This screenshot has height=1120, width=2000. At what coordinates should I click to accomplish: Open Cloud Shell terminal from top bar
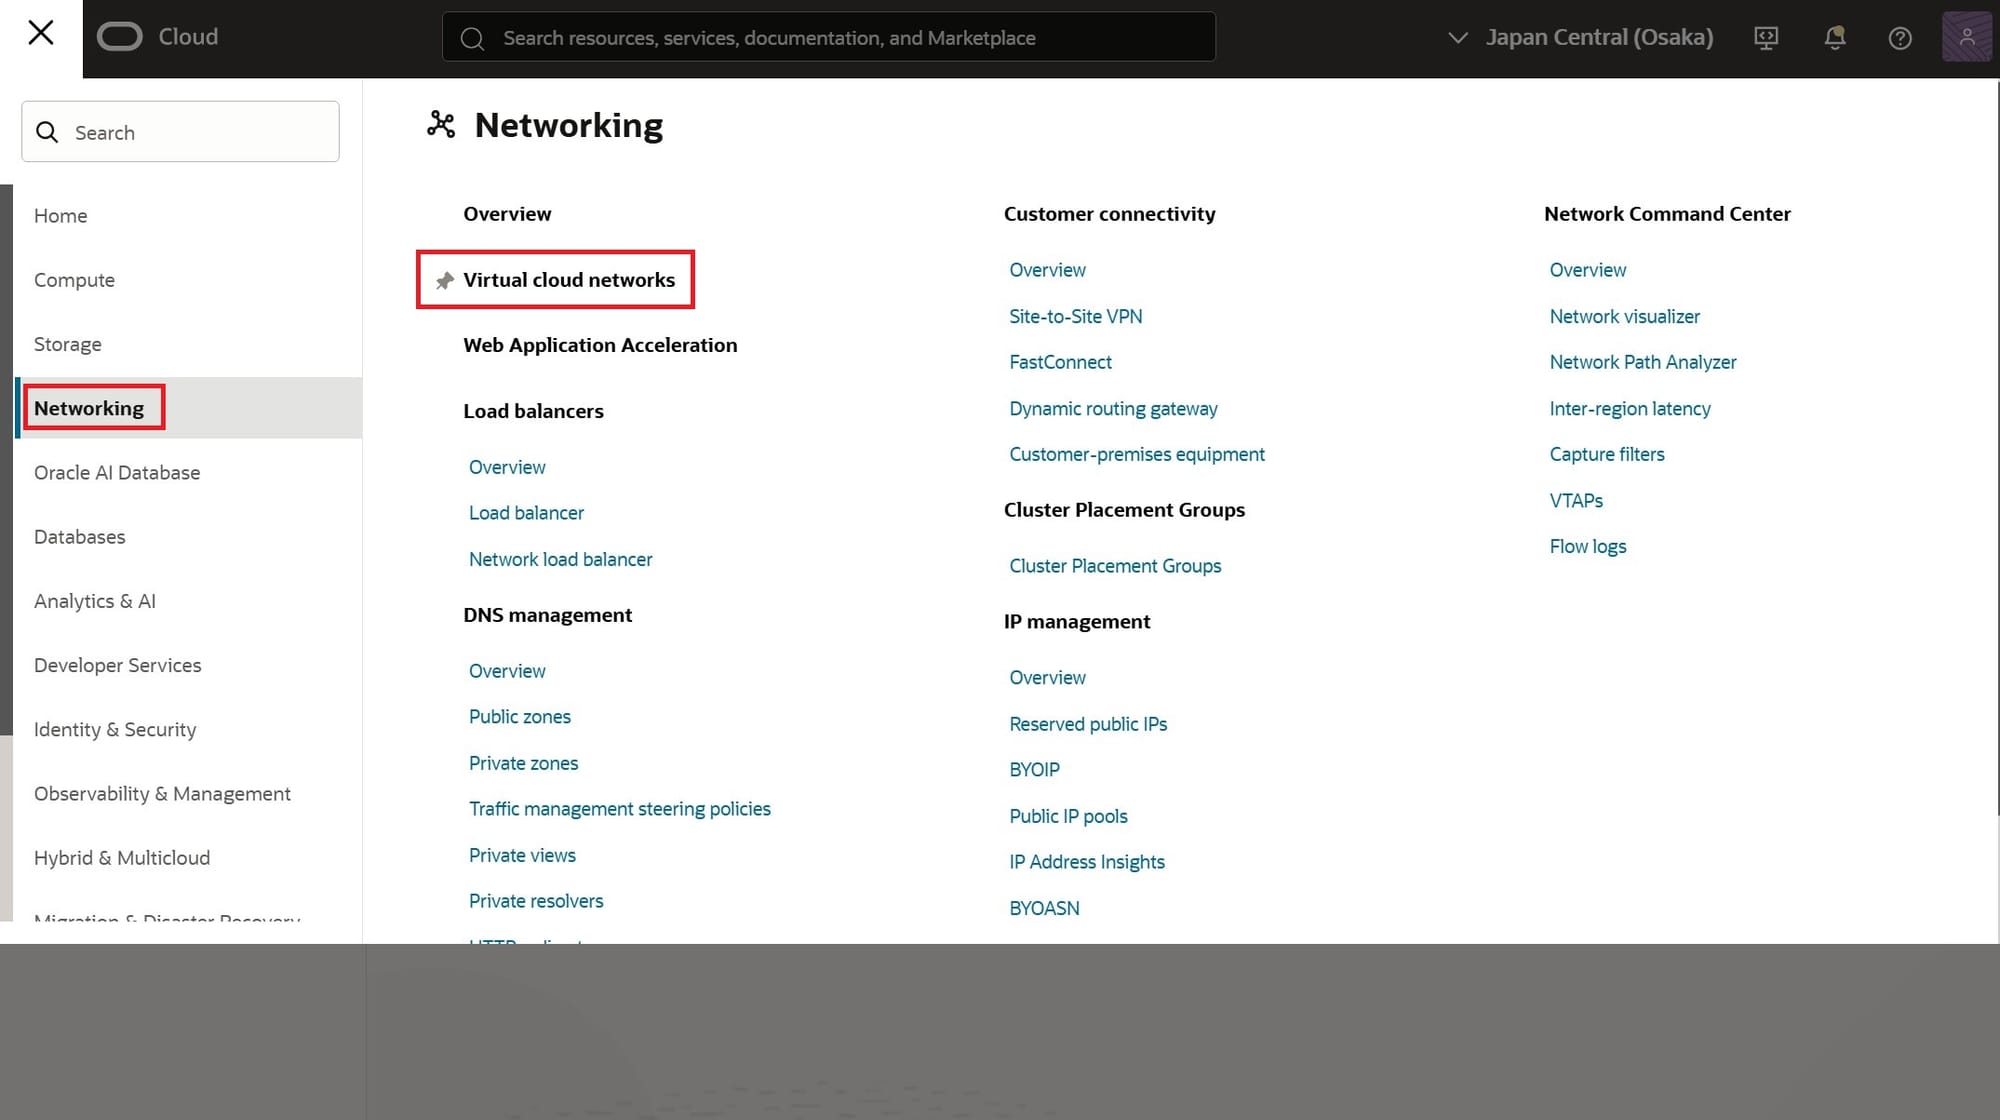(x=1766, y=37)
